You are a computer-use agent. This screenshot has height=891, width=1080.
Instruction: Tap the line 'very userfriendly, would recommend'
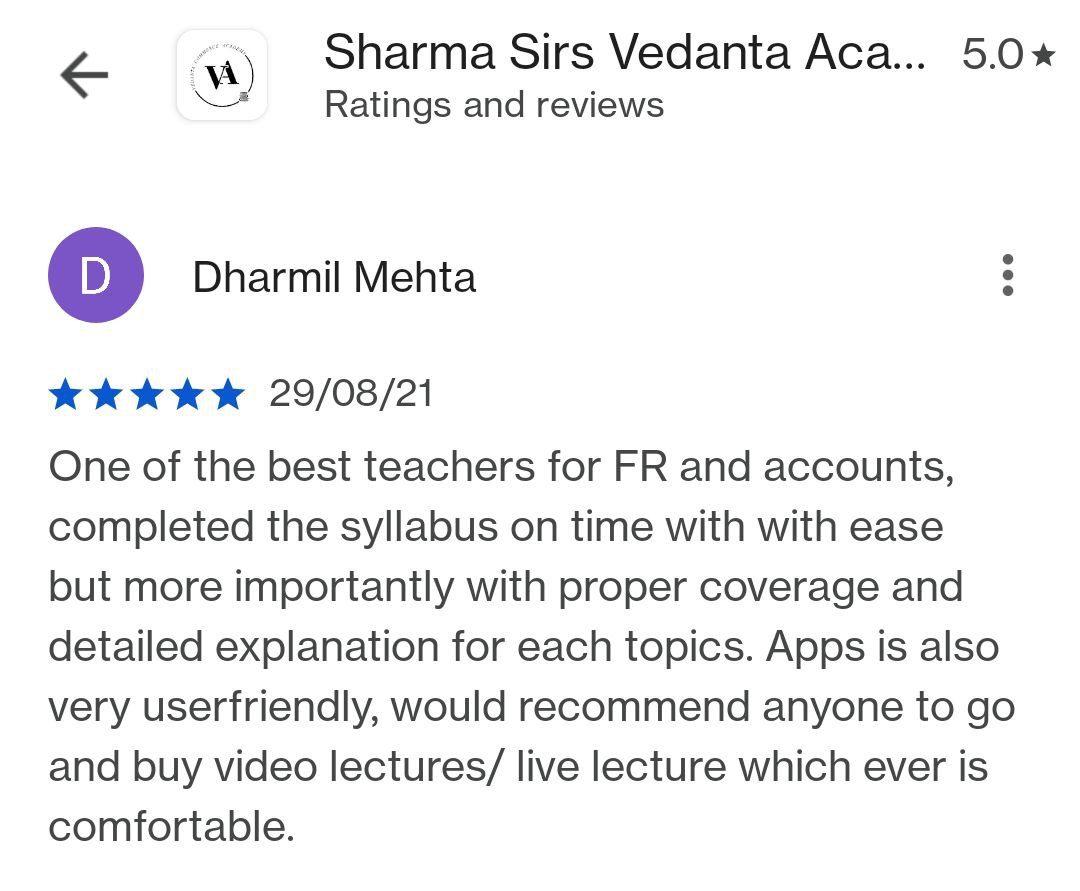coord(532,708)
